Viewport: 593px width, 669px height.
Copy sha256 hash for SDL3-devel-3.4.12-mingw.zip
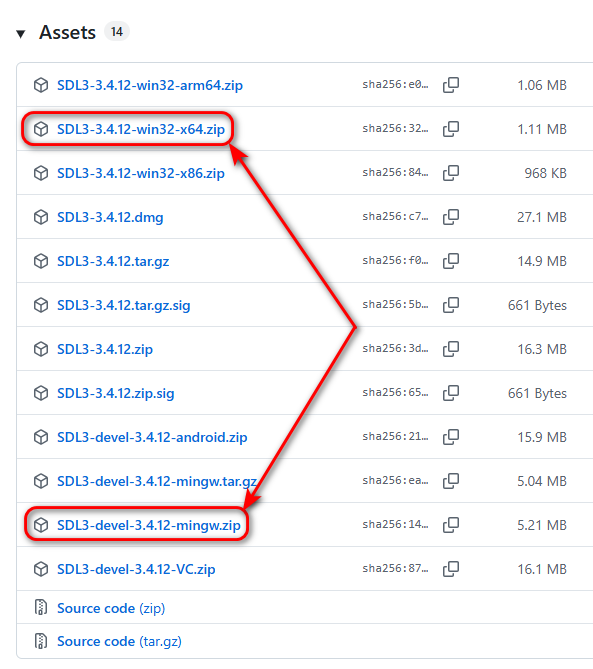451,525
